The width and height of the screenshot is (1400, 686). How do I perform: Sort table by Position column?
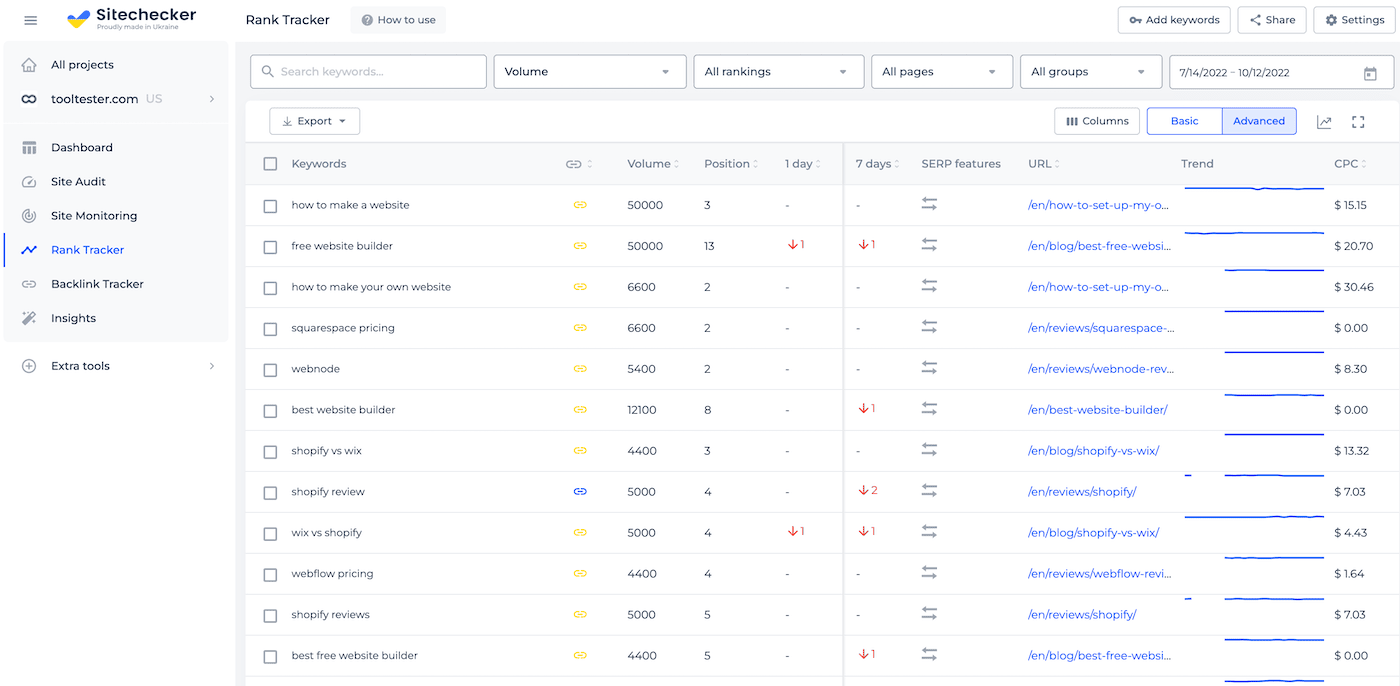tap(731, 164)
